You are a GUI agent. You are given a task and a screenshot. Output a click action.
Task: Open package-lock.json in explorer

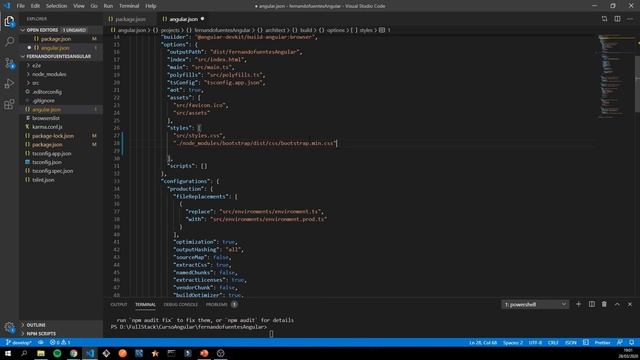(53, 136)
